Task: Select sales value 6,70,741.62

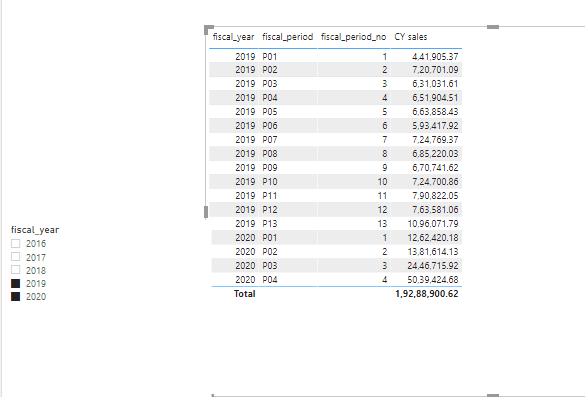Action: (x=435, y=168)
